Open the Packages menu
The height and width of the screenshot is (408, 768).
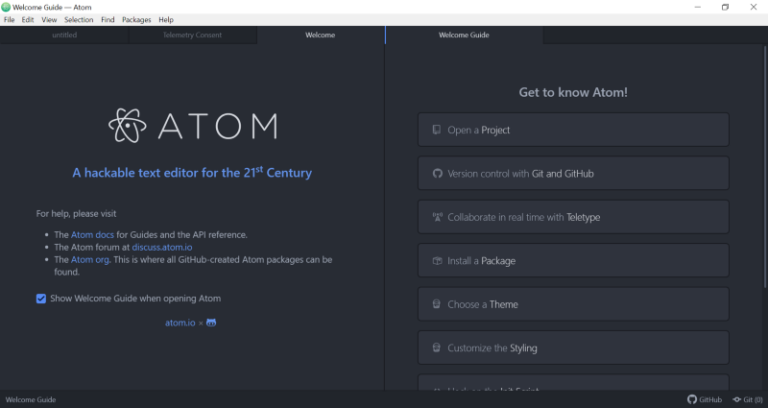coord(137,20)
